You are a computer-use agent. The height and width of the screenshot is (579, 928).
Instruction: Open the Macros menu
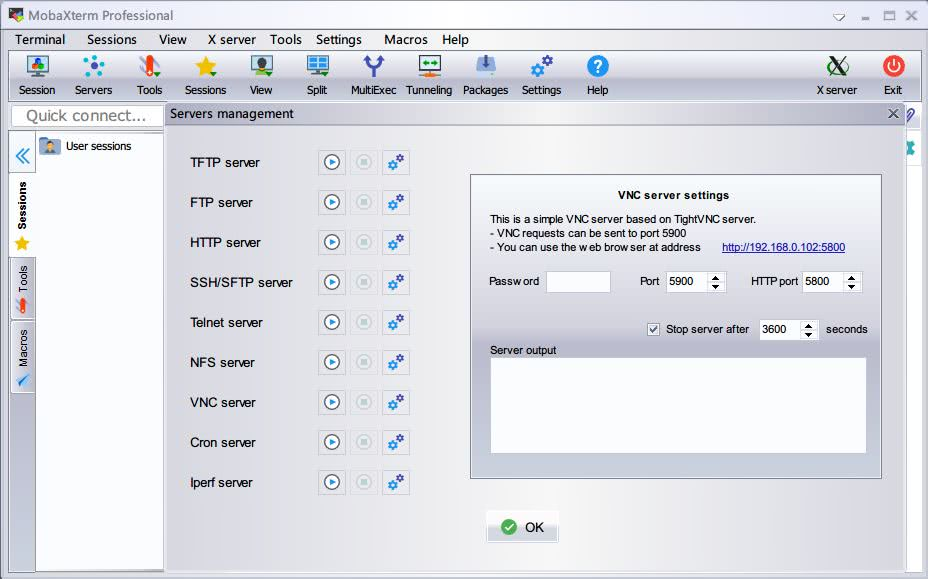click(406, 40)
